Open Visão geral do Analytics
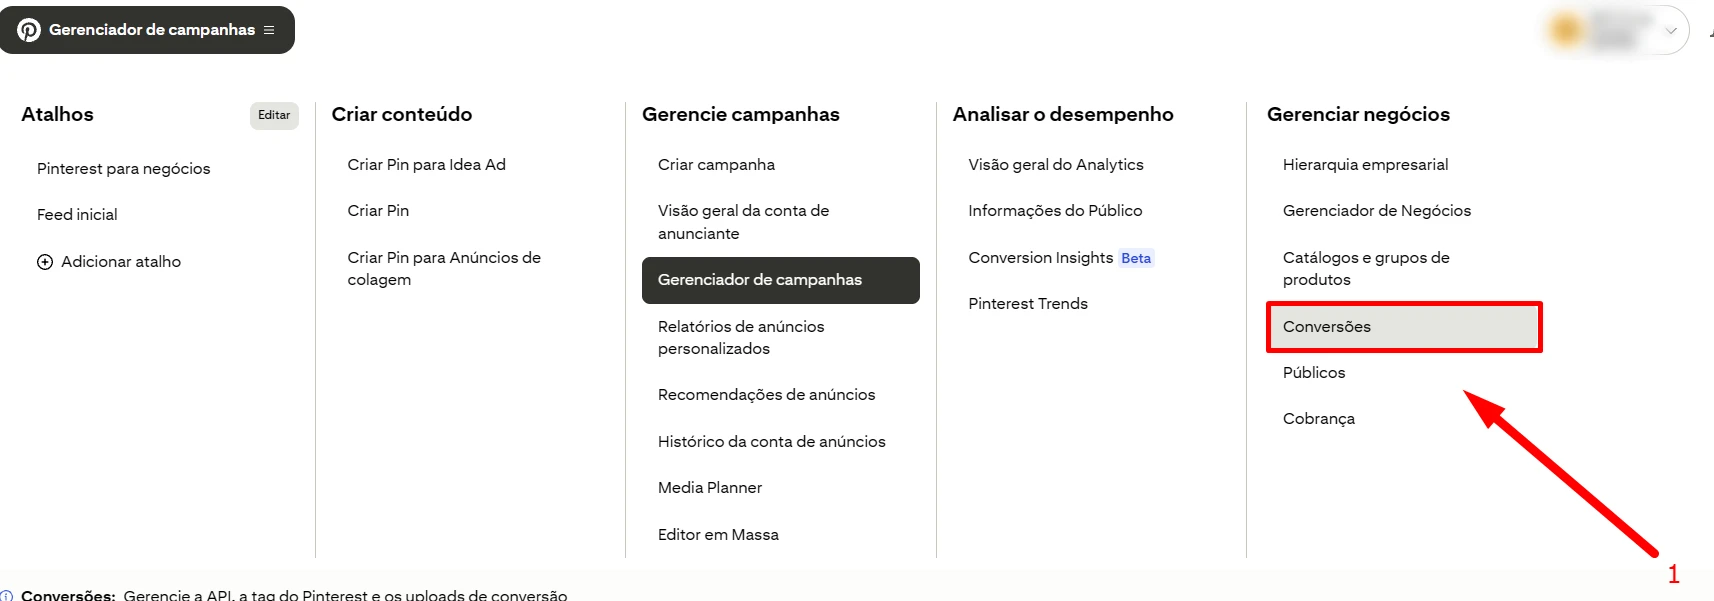 point(1056,165)
